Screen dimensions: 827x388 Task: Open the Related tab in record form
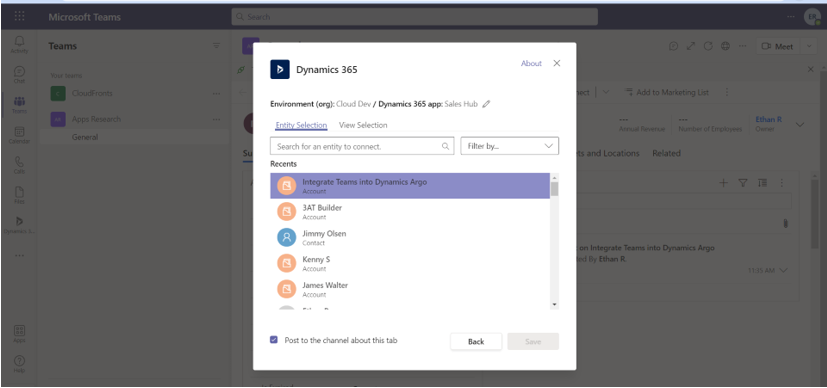click(x=666, y=153)
